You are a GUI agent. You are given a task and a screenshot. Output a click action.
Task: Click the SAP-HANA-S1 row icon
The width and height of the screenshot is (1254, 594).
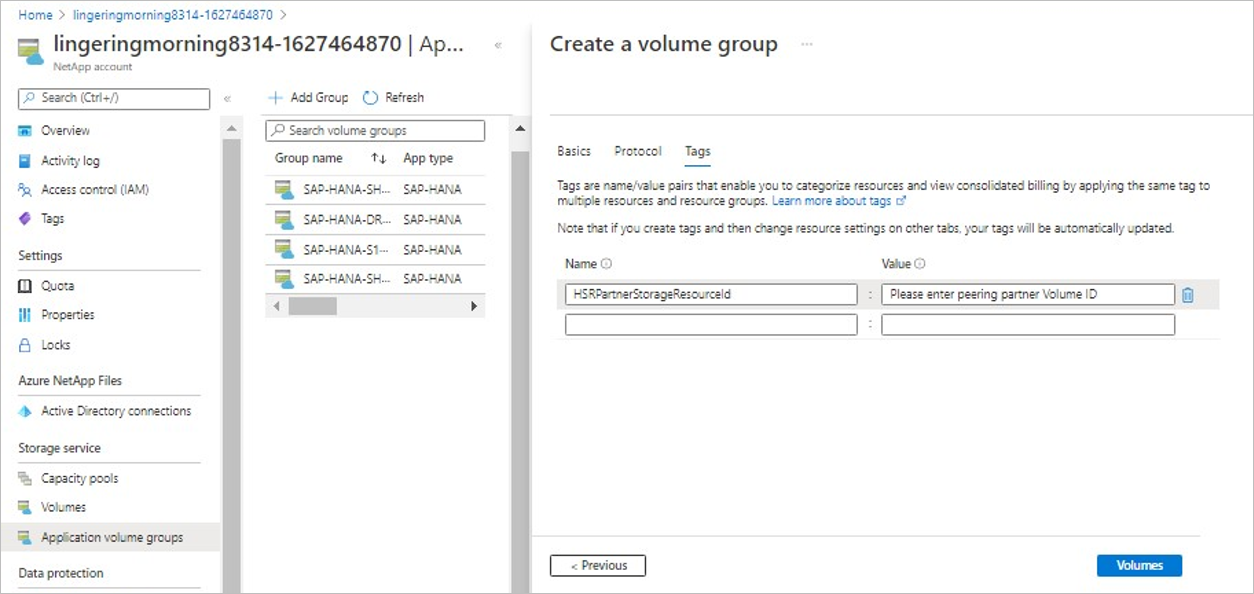[284, 250]
